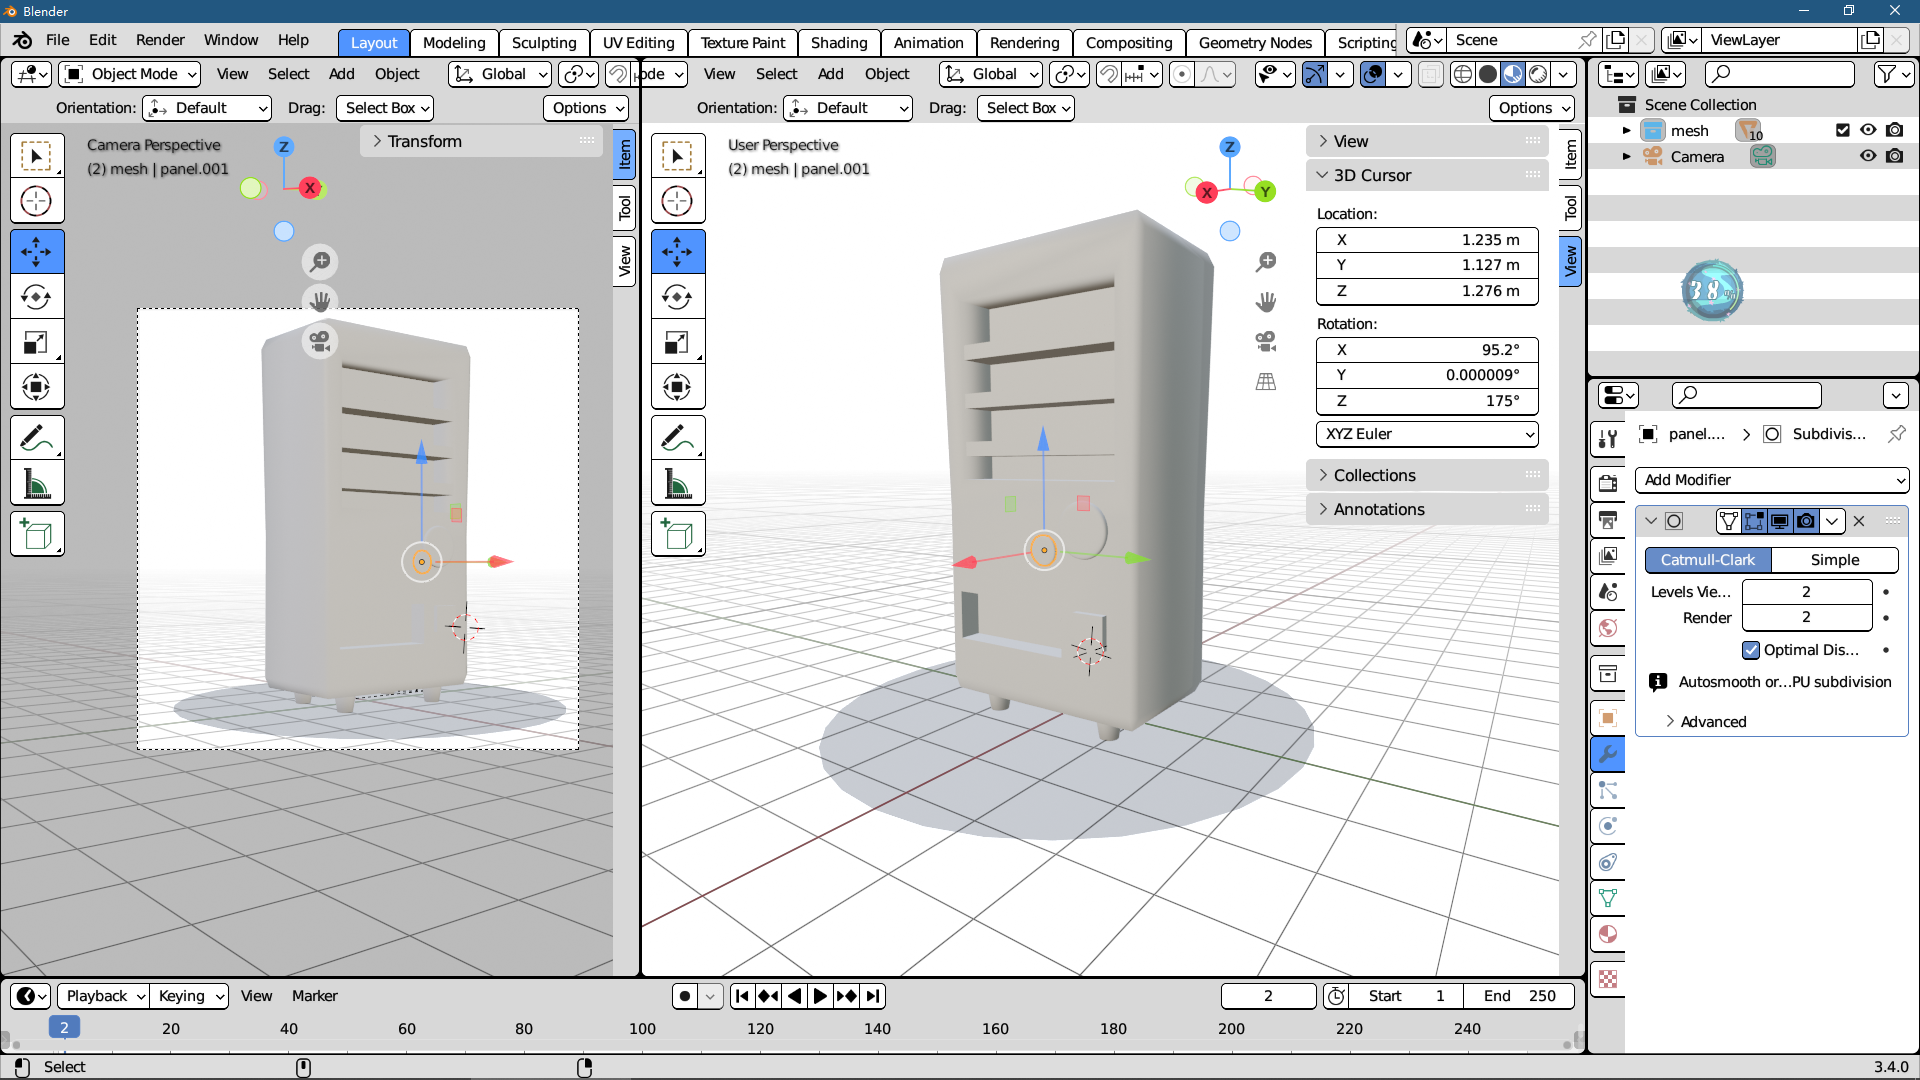Click the 3D Cursor Location X field
1920x1080 pixels.
(x=1427, y=240)
